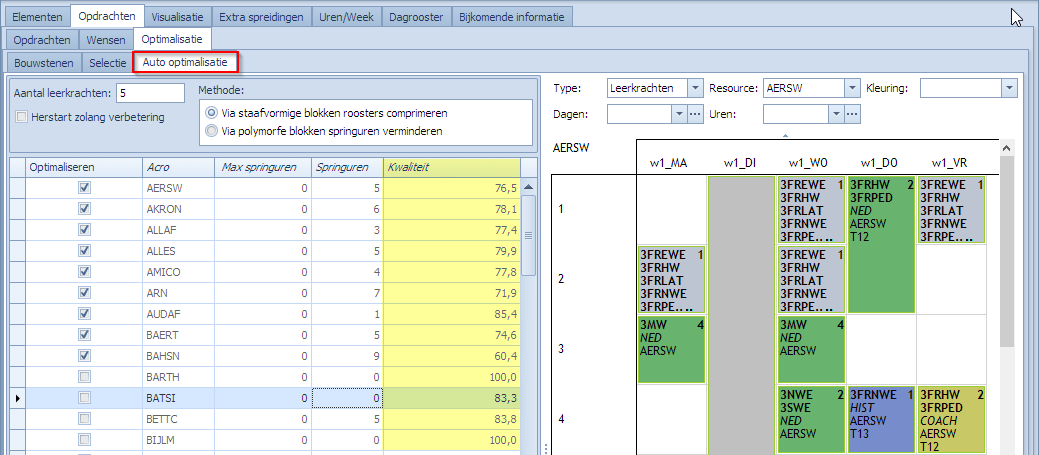The width and height of the screenshot is (1039, 455).
Task: Click Kwaliteit value 60,4
Action: pyautogui.click(x=452, y=356)
